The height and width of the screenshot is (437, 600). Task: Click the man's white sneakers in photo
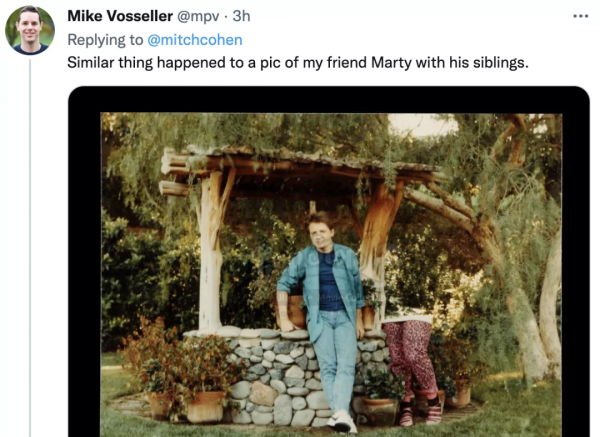[343, 421]
